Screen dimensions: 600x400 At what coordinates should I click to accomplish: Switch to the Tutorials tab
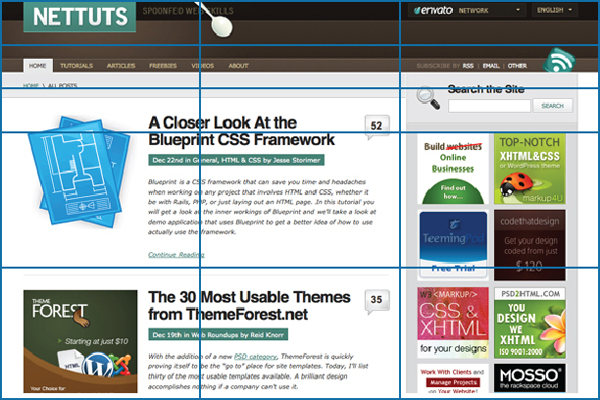pyautogui.click(x=76, y=66)
